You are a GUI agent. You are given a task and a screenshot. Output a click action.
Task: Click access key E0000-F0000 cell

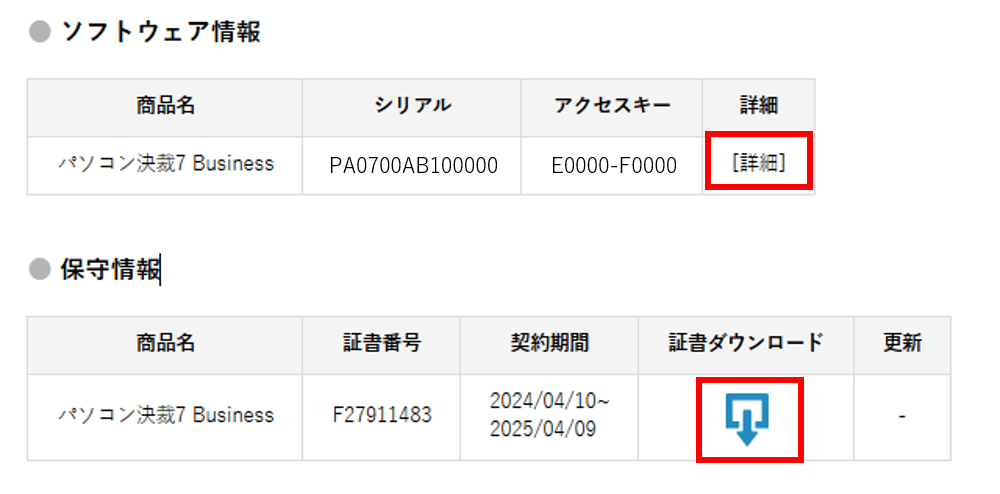tap(614, 166)
